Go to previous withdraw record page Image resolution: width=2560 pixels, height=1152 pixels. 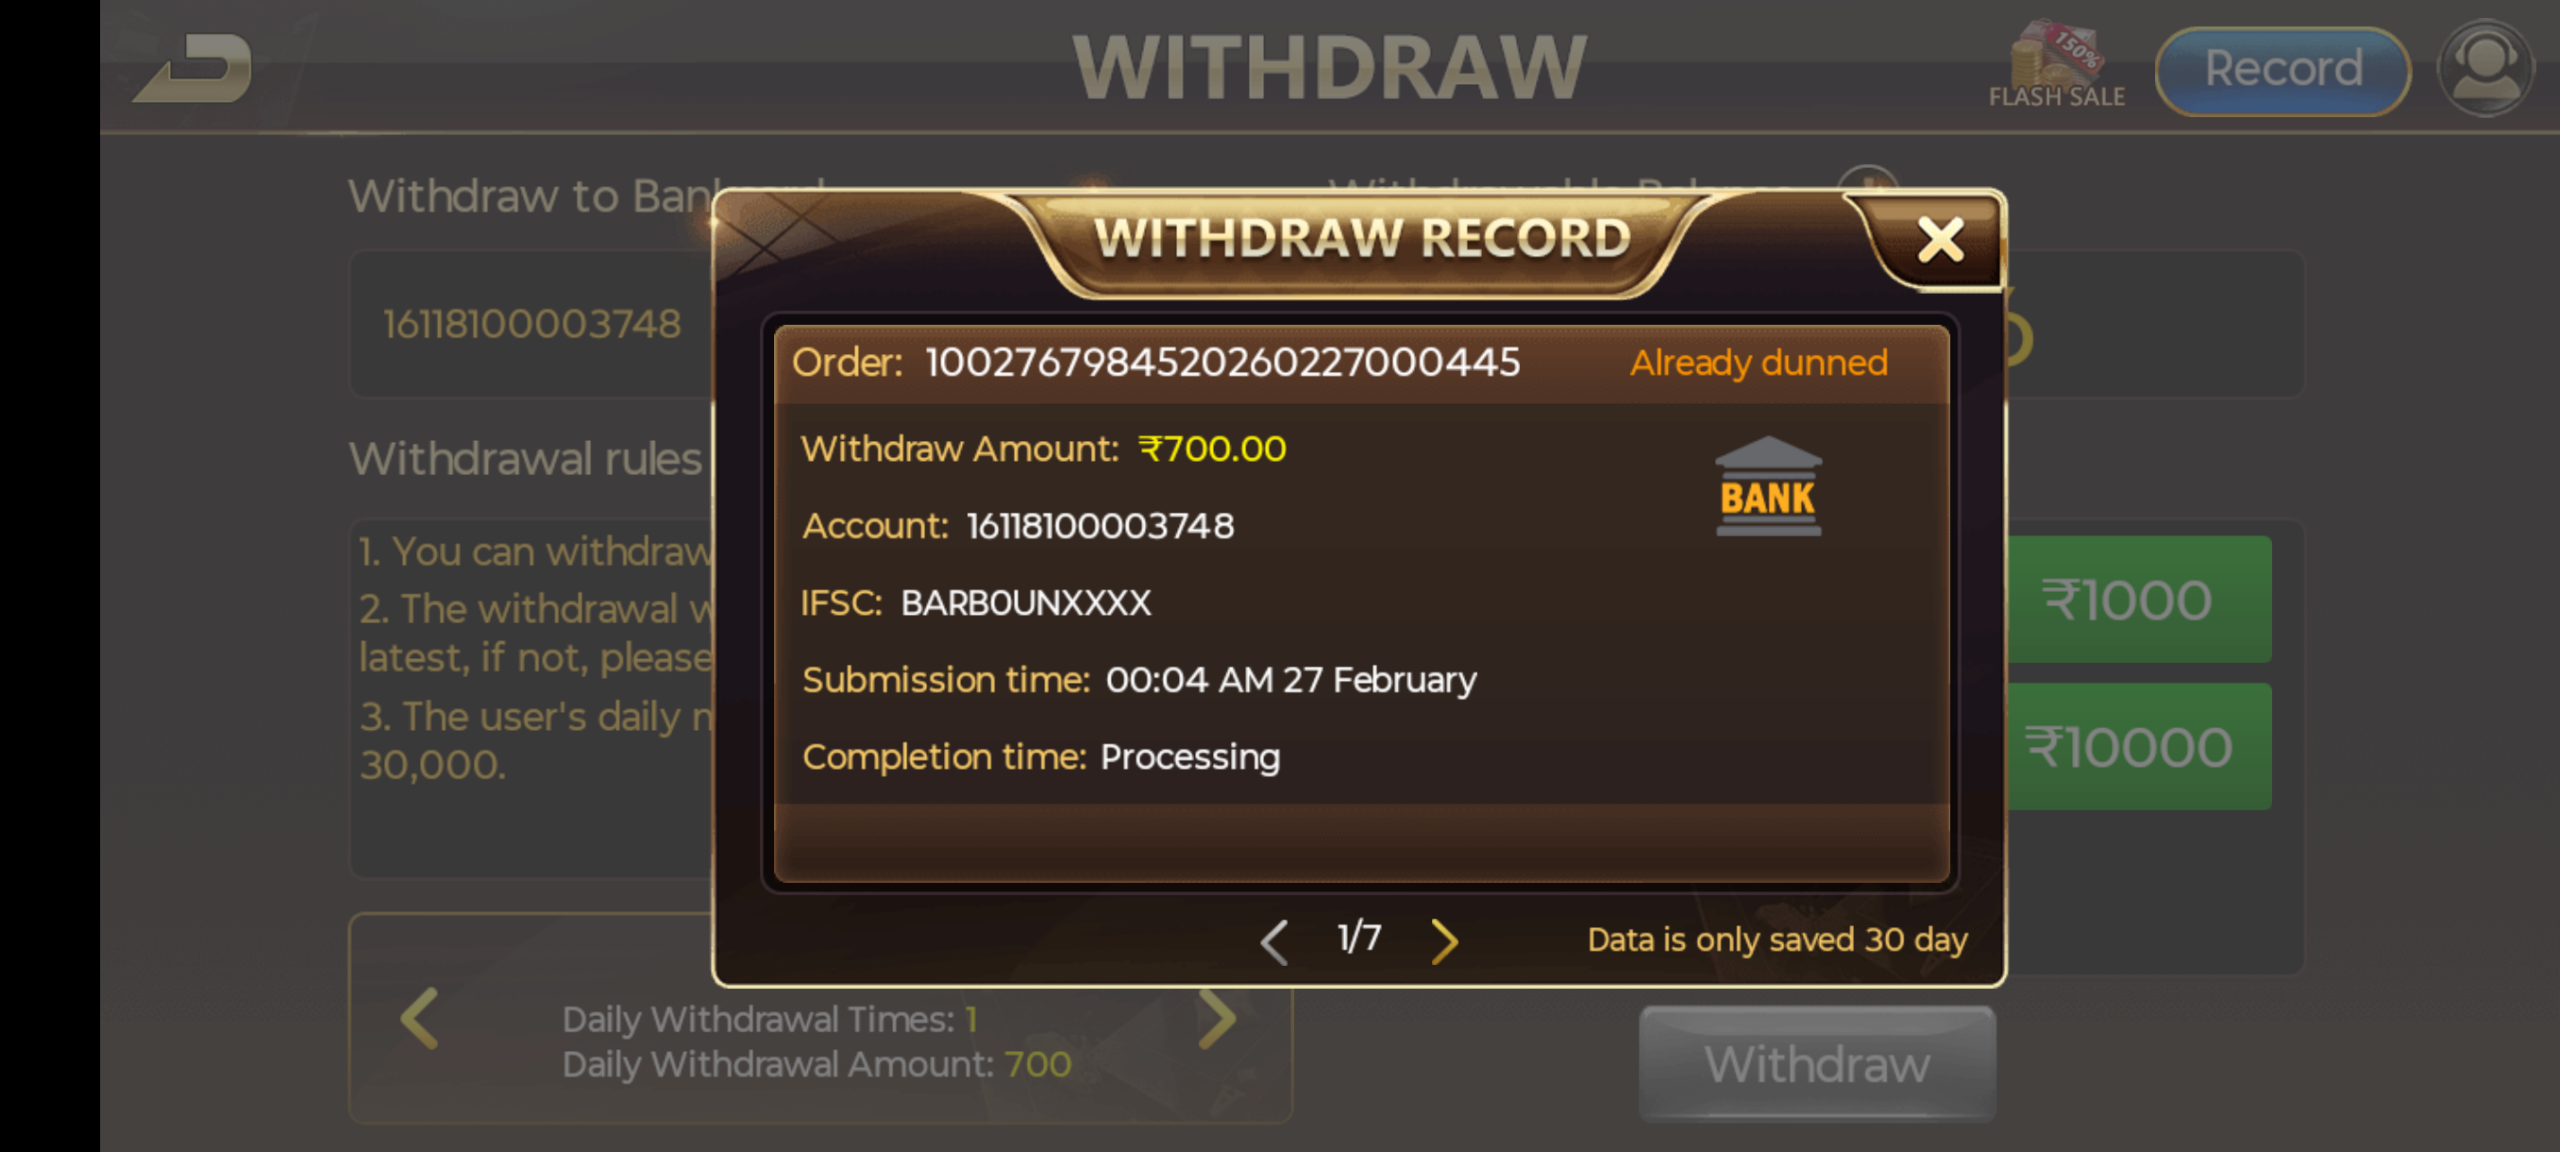1274,940
